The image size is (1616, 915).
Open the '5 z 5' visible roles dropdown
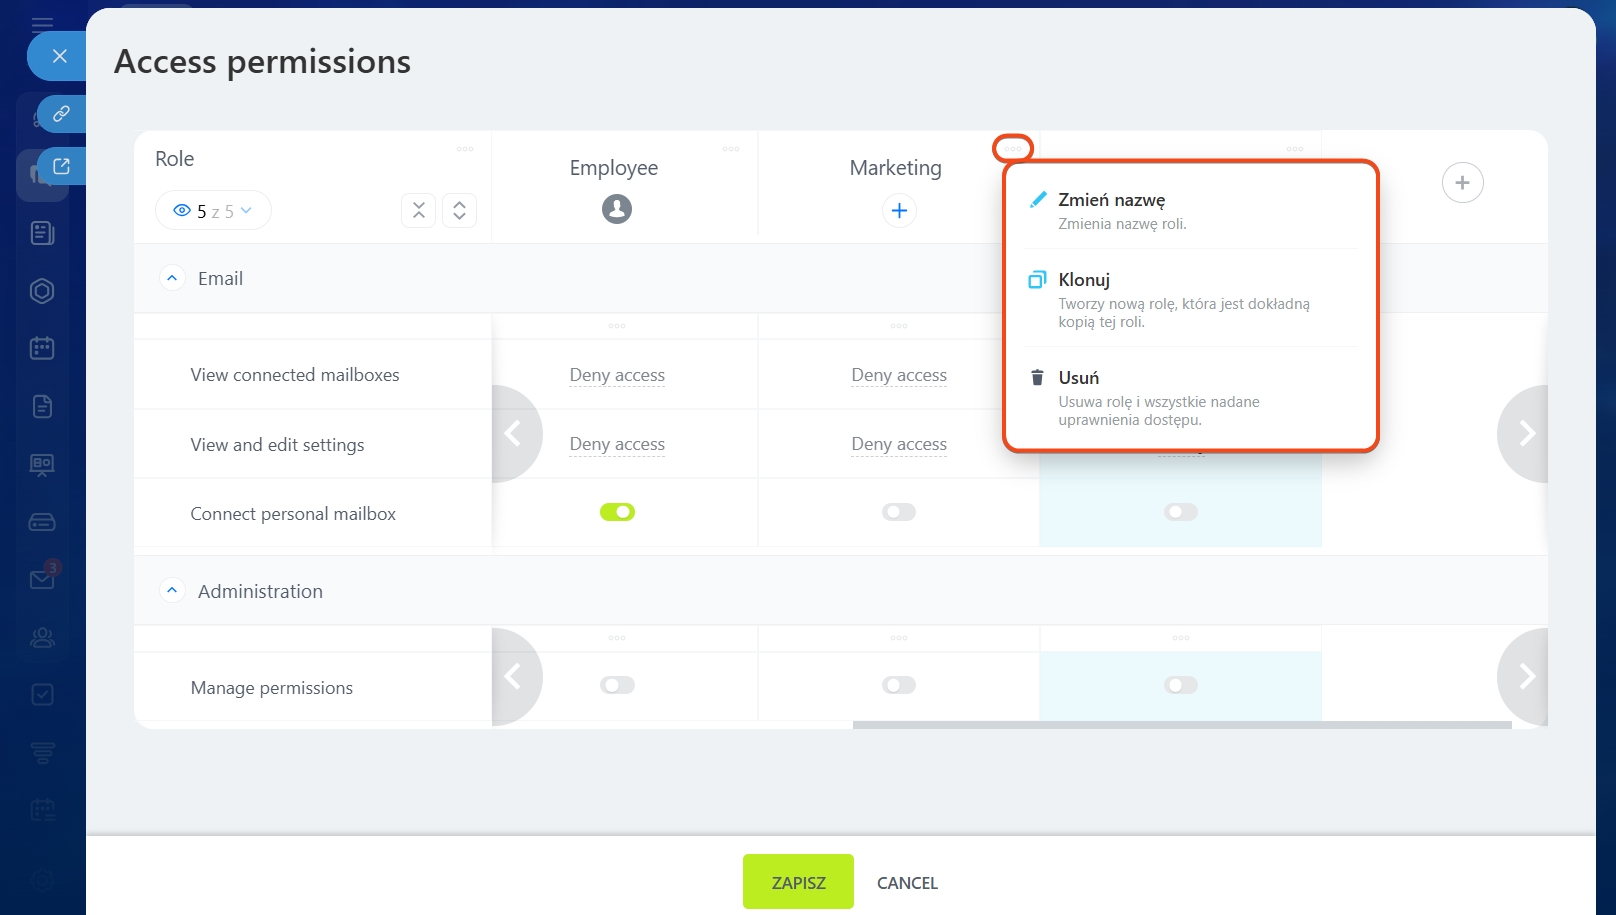(213, 211)
